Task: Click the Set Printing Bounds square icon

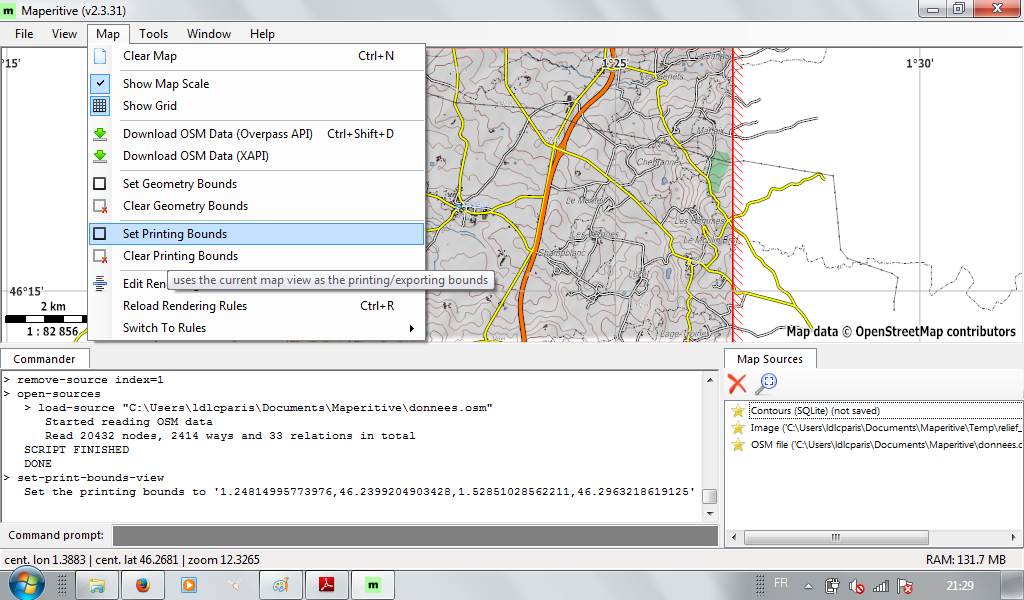Action: [100, 234]
